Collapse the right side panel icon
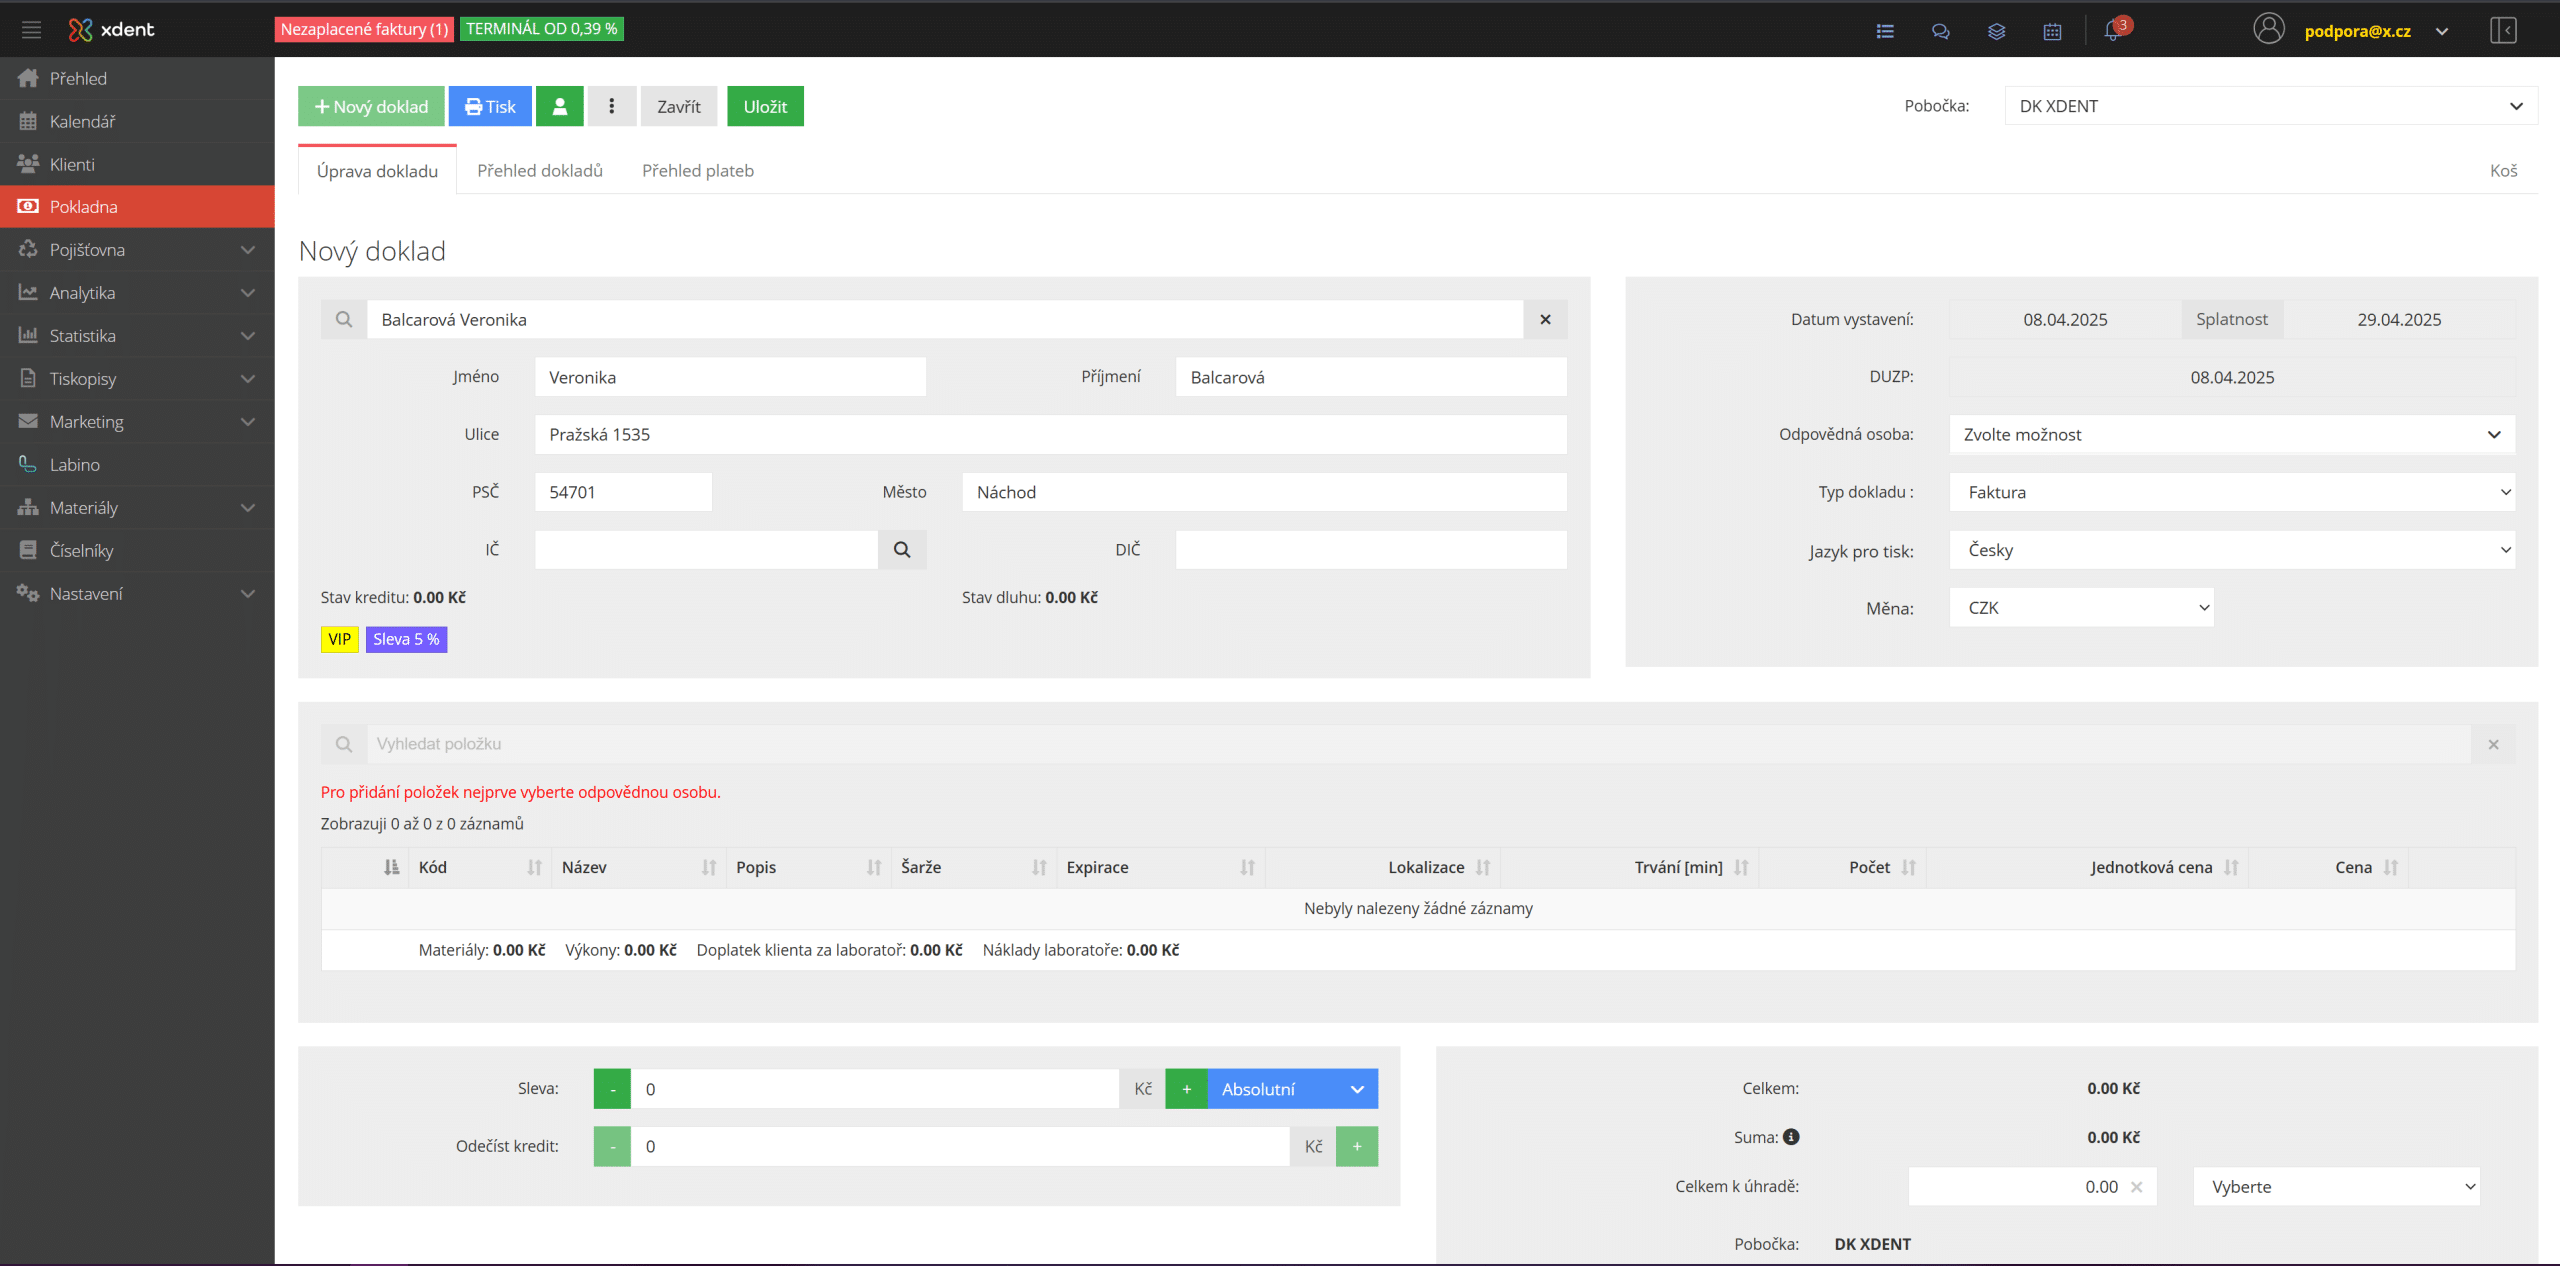2560x1266 pixels. coord(2503,30)
